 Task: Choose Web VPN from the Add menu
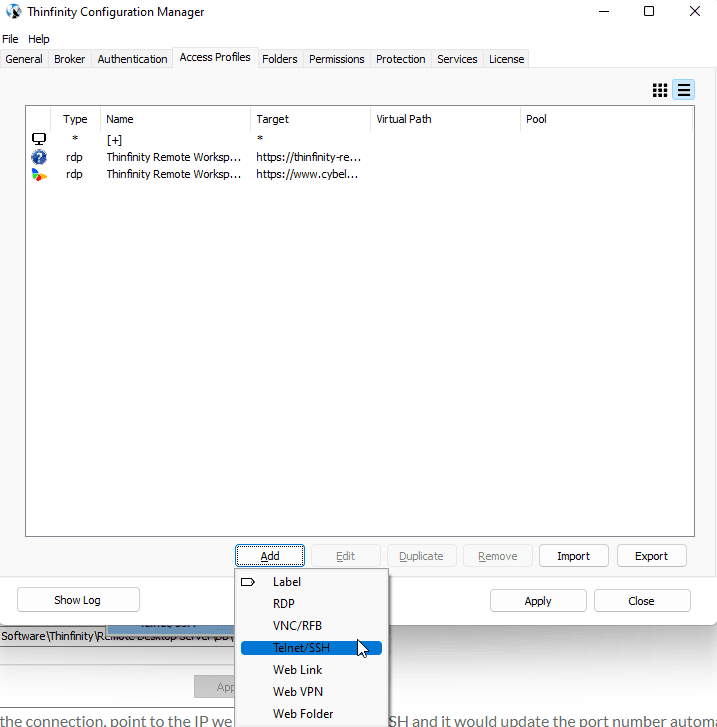coord(311,692)
